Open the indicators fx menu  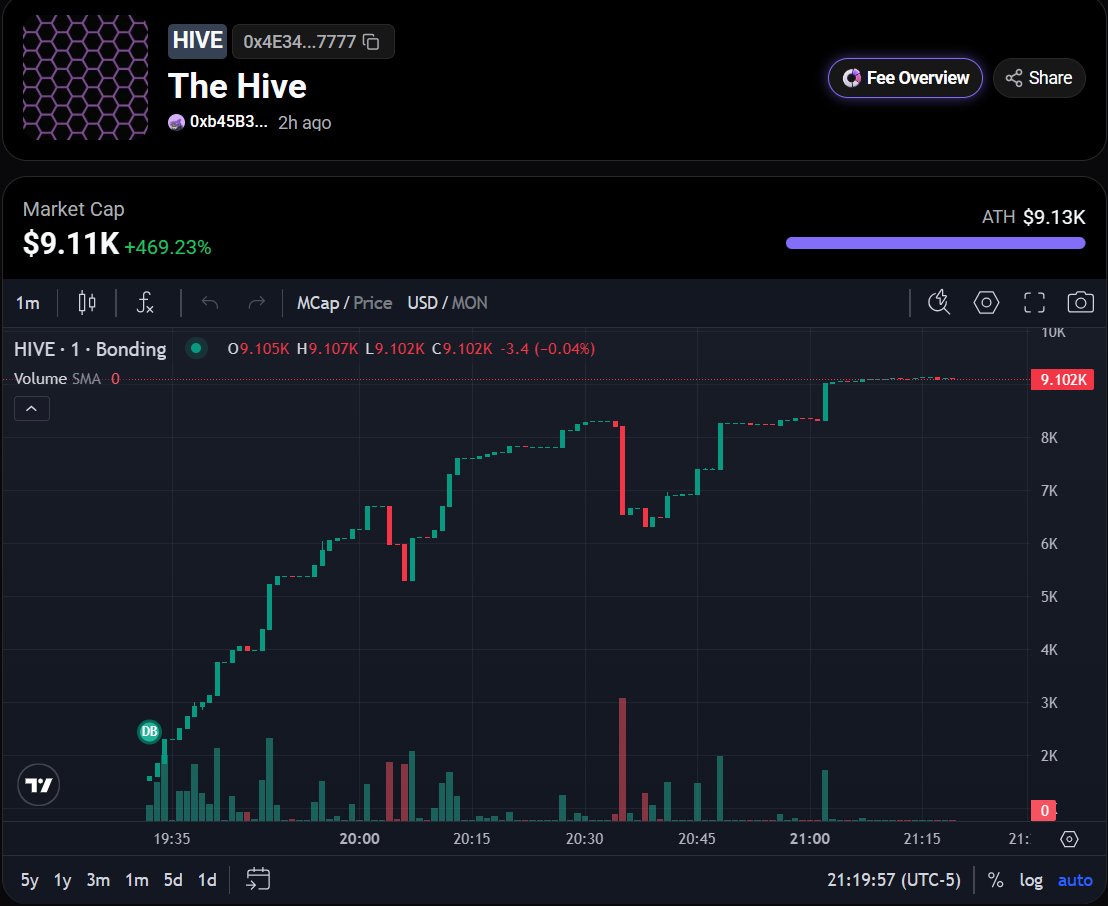click(x=145, y=303)
